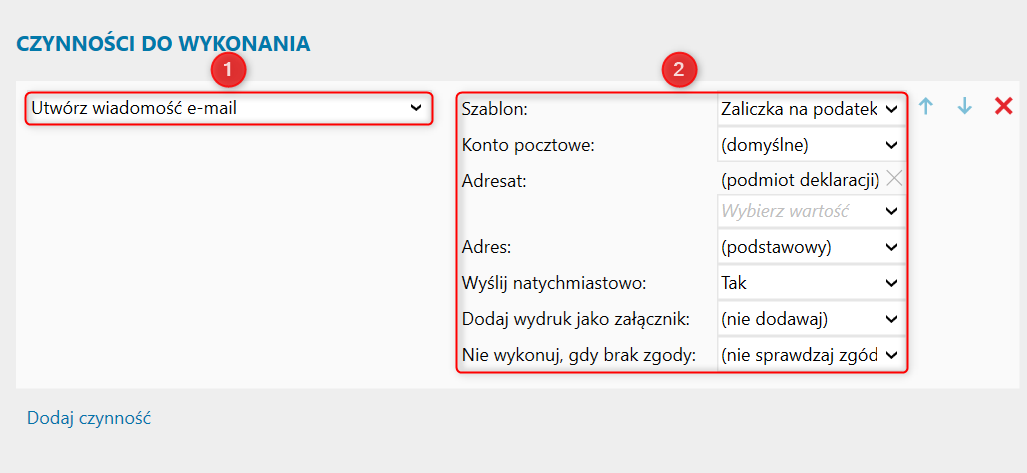Click the 'Czynności do wykonania' heading
The width and height of the screenshot is (1027, 473).
pos(163,43)
